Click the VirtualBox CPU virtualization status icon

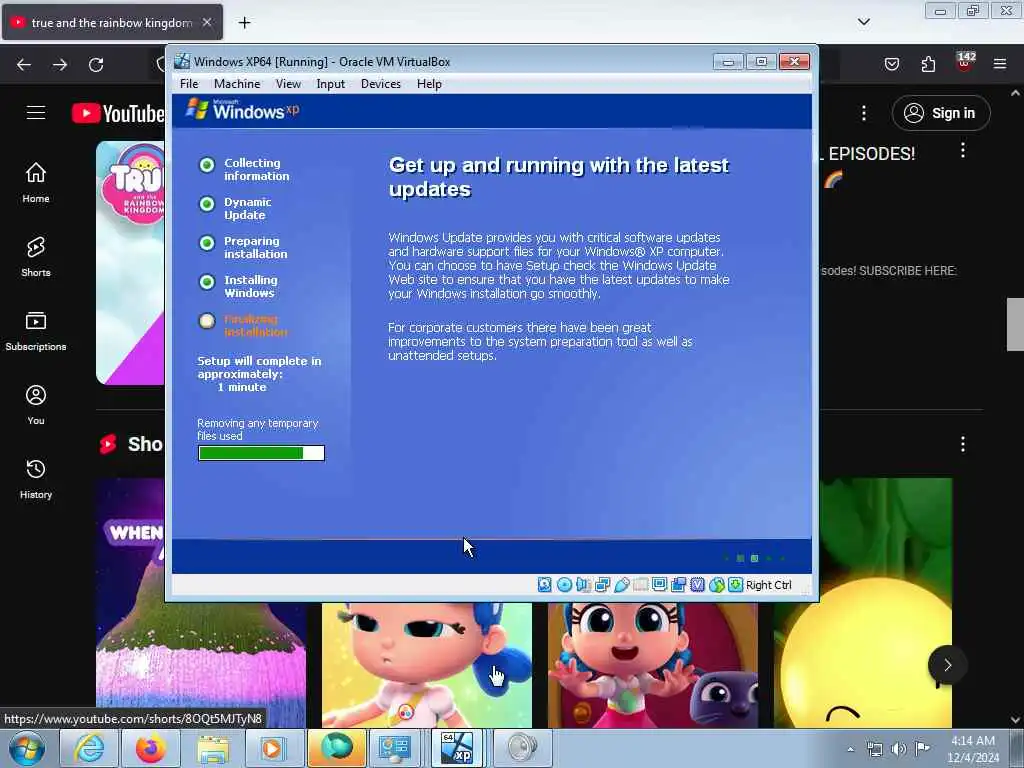click(697, 584)
